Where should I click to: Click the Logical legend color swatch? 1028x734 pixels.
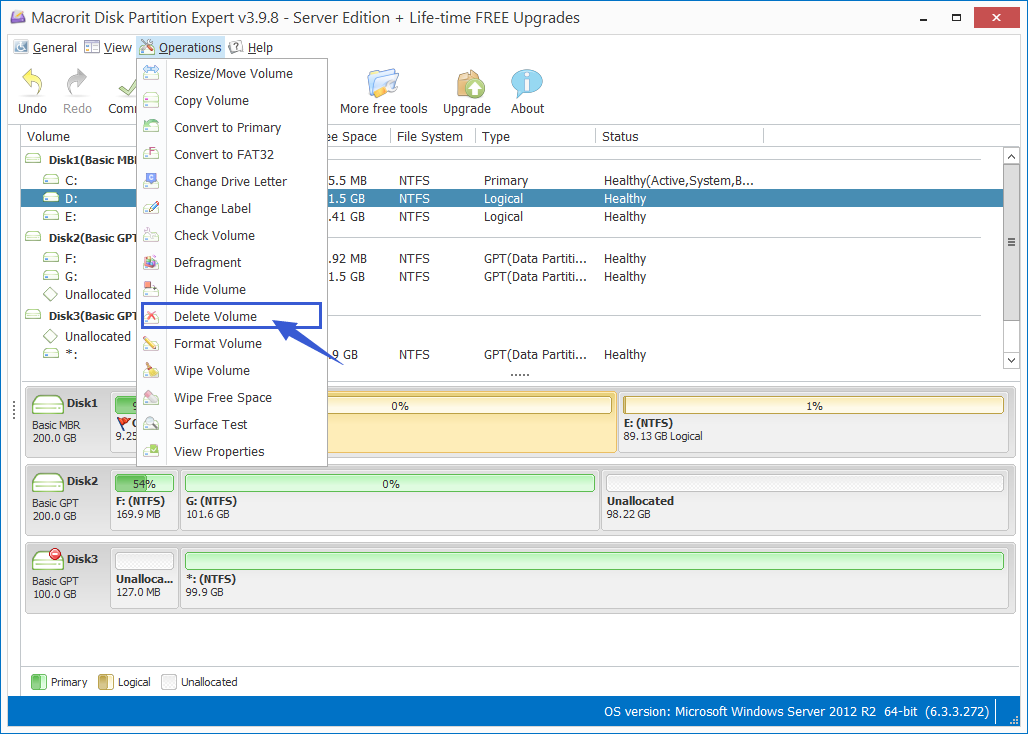point(106,682)
